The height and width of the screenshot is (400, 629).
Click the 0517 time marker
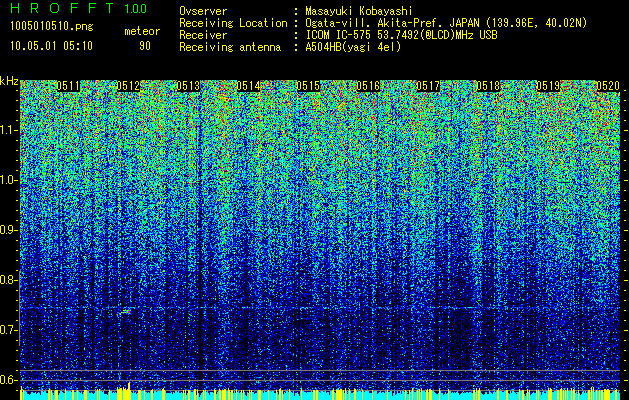click(x=428, y=86)
